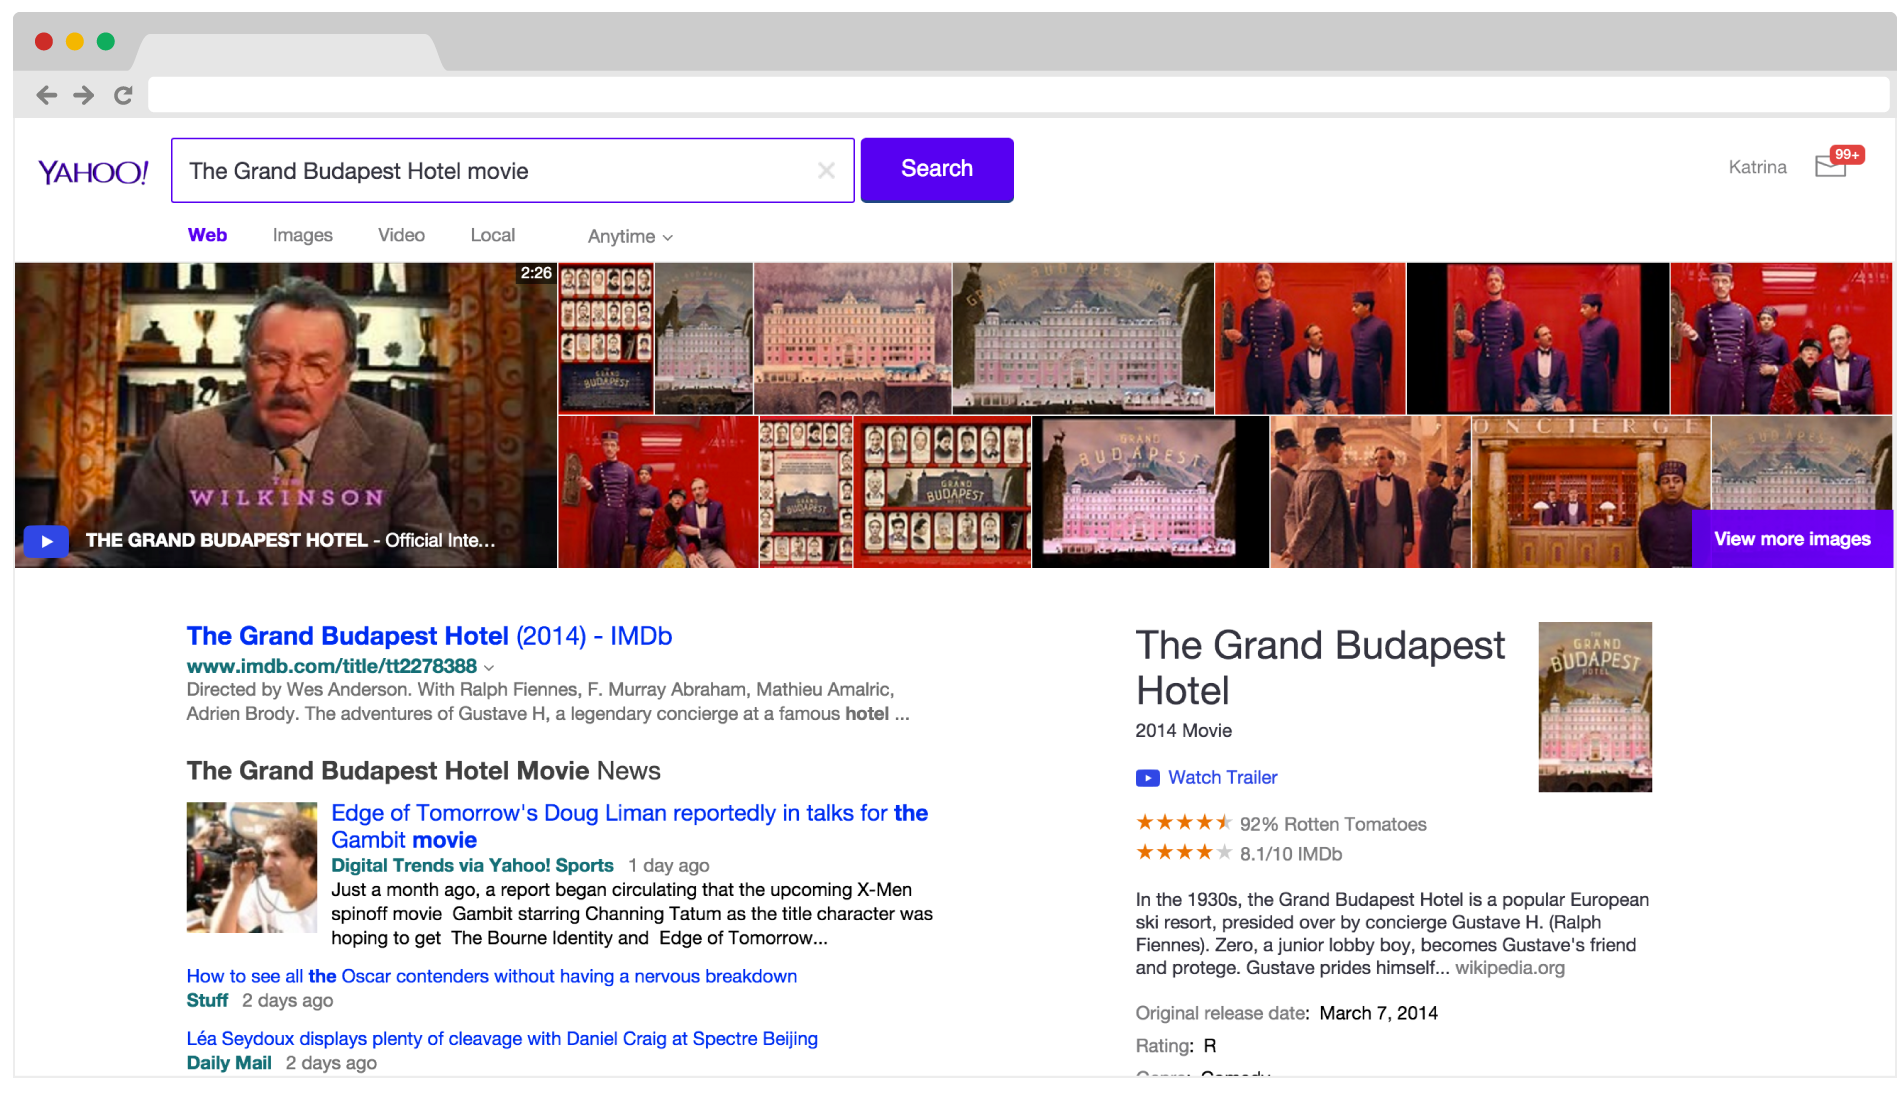Open the black-framed pink hotel image
The image size is (1904, 1100).
(1150, 492)
